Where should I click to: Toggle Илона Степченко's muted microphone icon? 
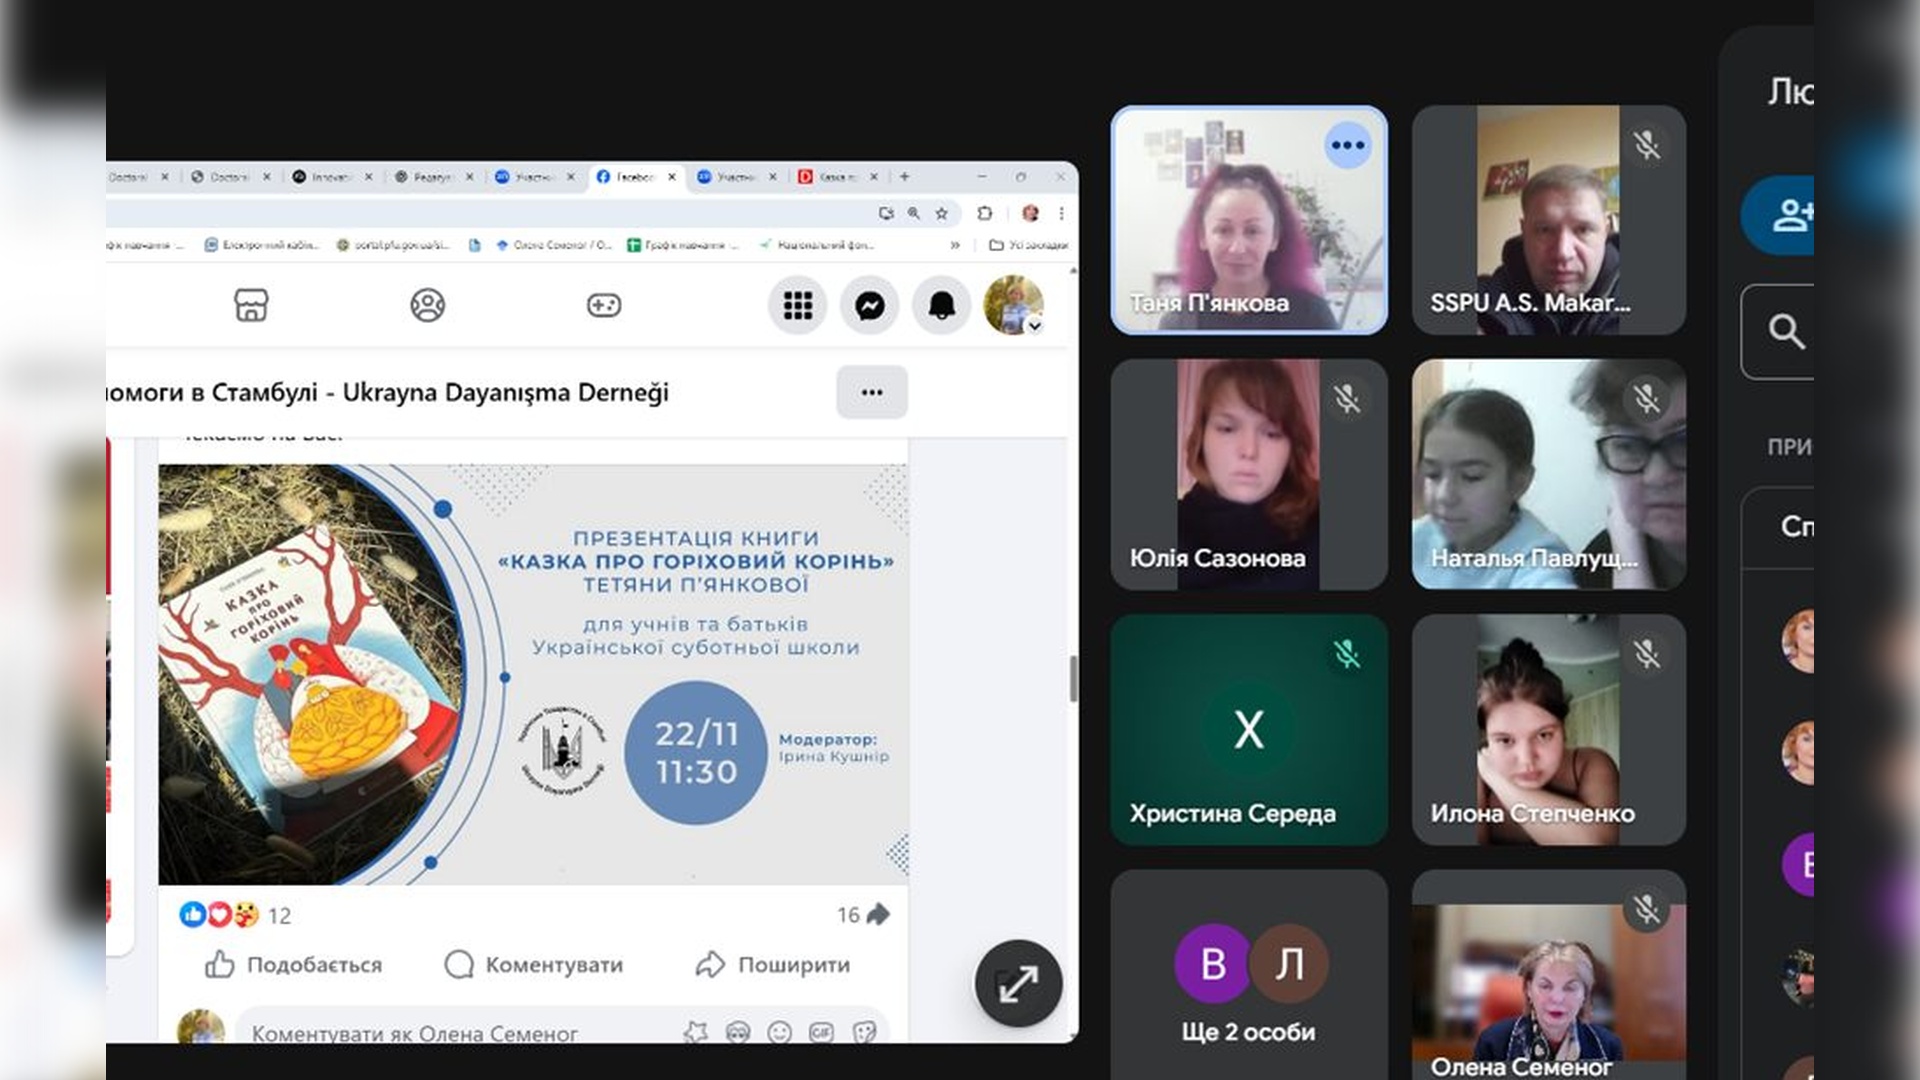pos(1646,654)
